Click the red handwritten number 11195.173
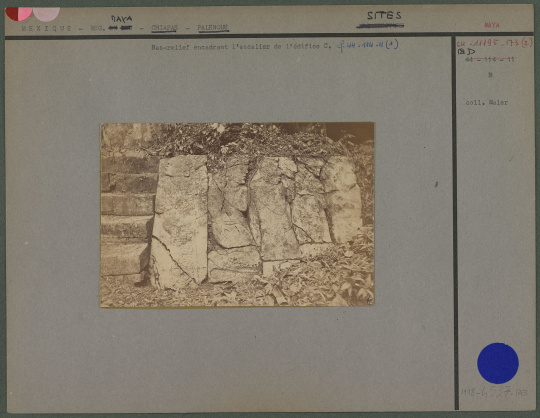 (x=494, y=44)
